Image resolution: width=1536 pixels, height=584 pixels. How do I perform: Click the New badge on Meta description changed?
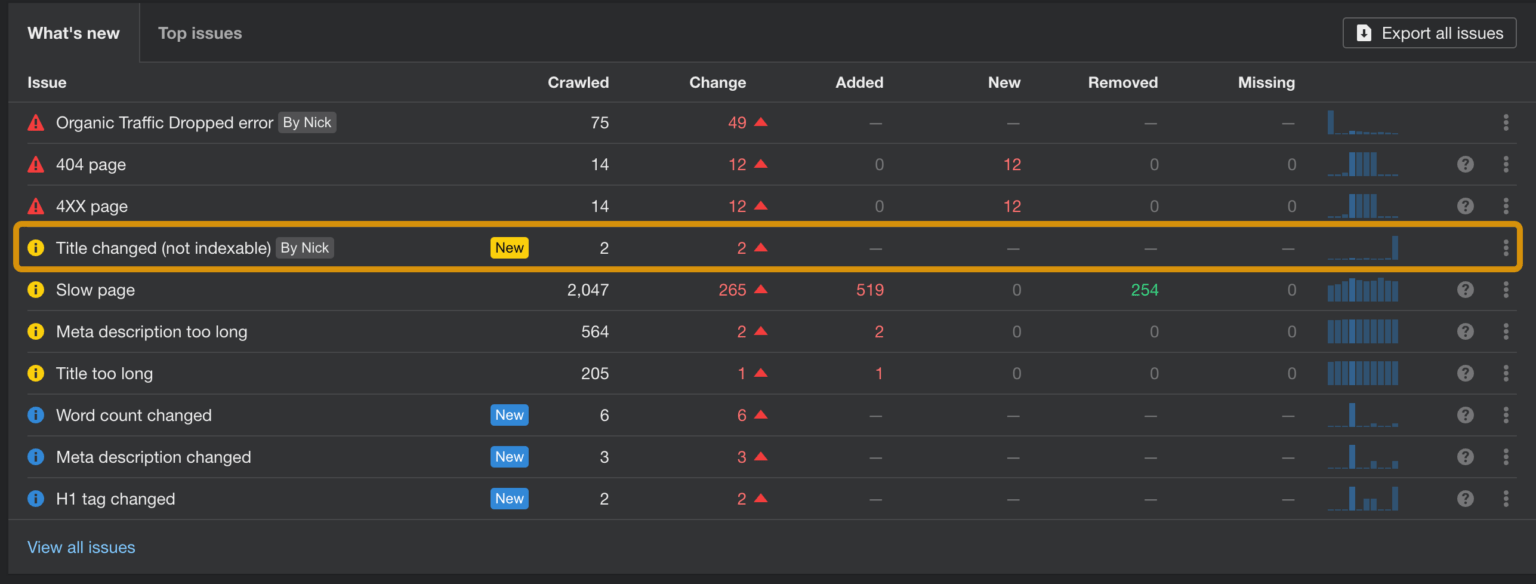point(509,456)
